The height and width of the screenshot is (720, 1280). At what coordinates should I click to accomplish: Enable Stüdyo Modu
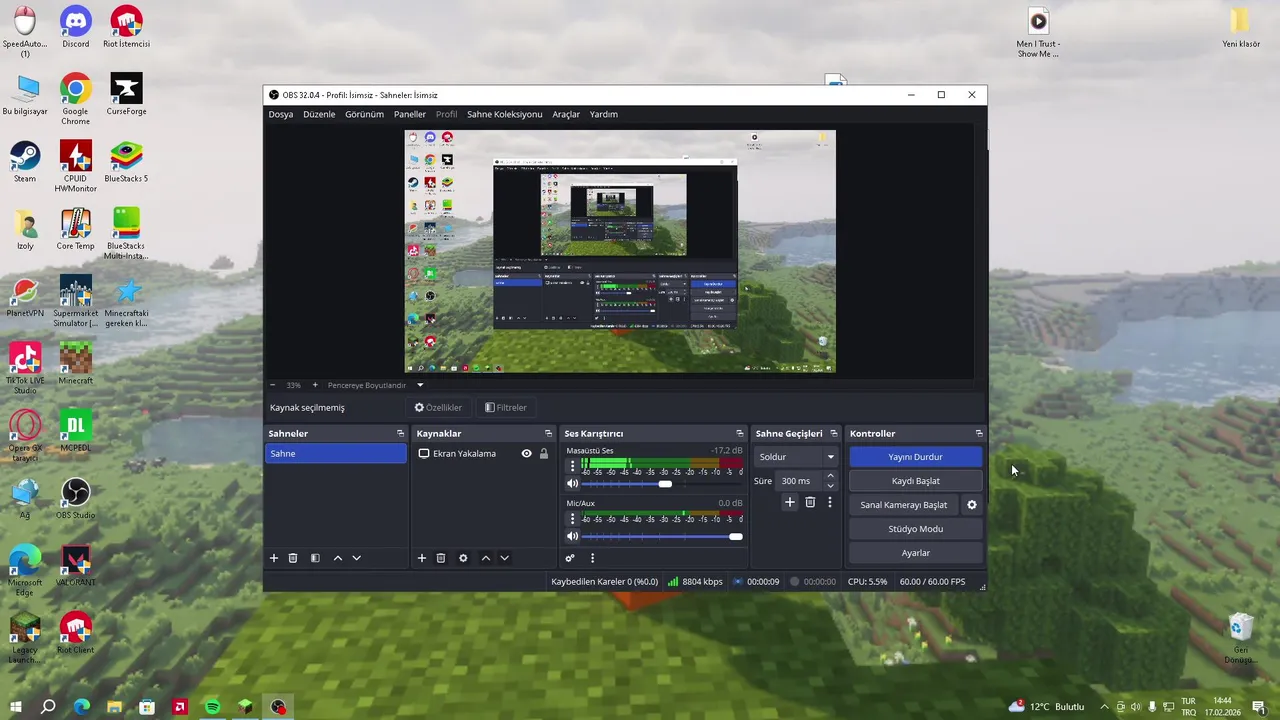tap(915, 529)
